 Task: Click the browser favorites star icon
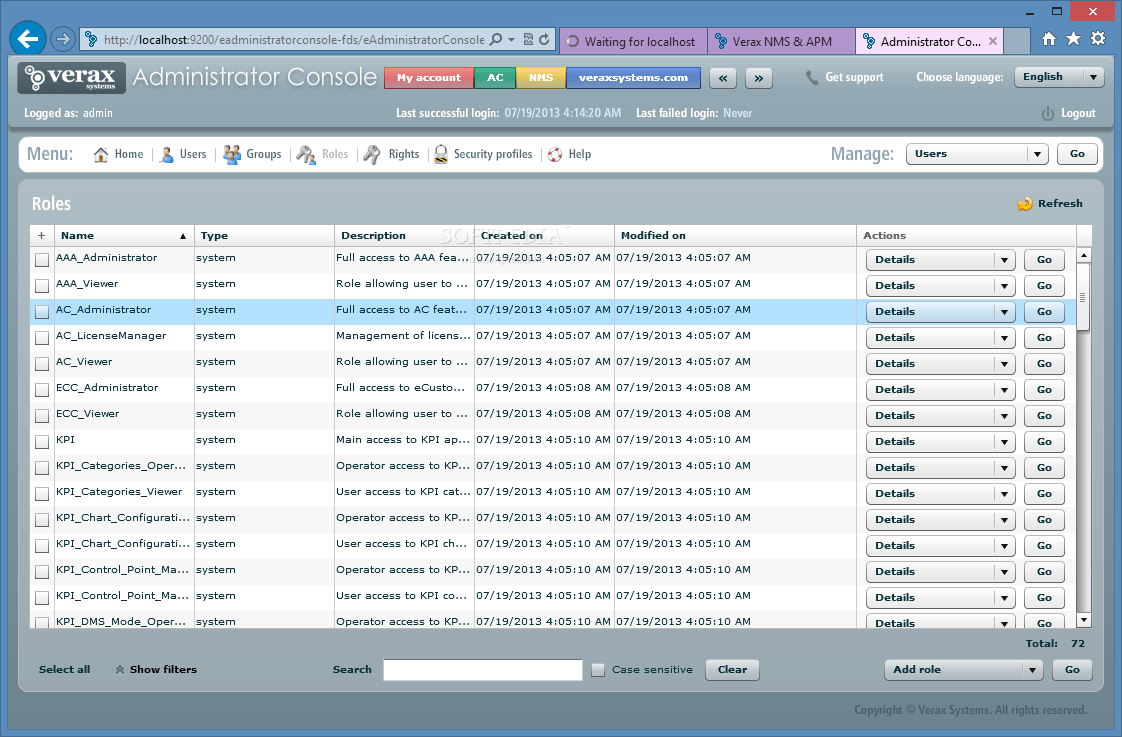tap(1073, 39)
